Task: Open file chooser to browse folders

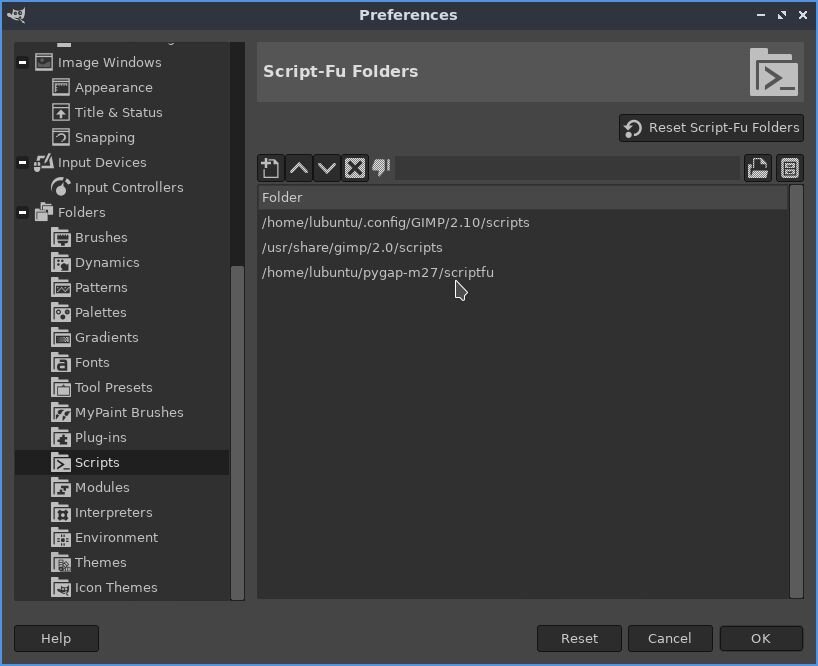Action: pyautogui.click(x=758, y=168)
